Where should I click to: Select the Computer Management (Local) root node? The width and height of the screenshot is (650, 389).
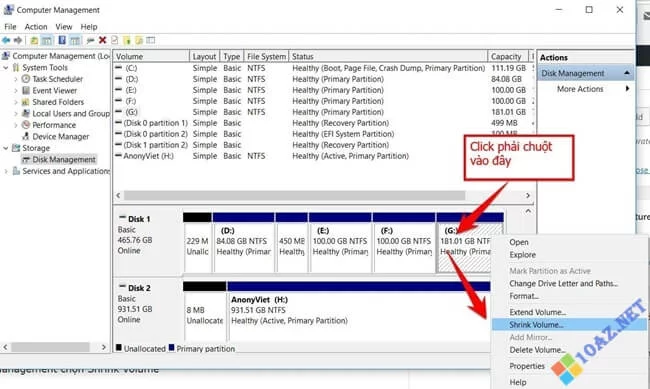pyautogui.click(x=61, y=56)
